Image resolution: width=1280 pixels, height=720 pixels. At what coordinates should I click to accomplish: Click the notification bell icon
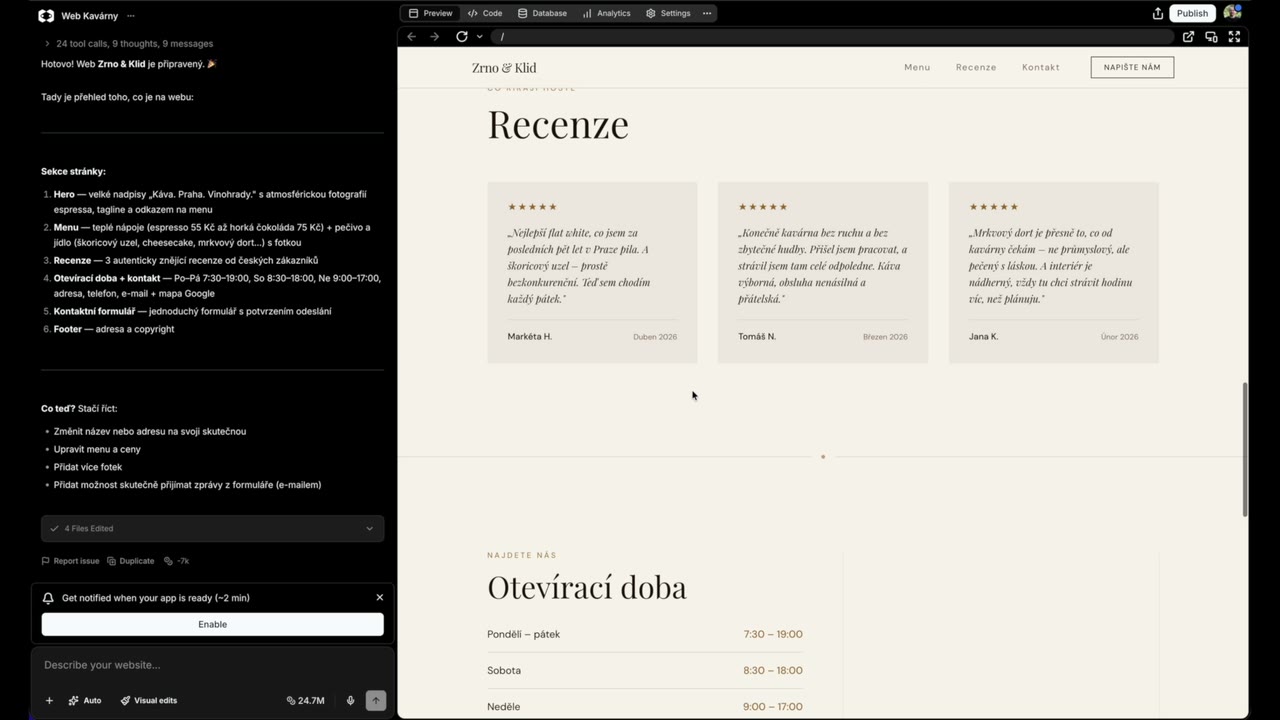tap(48, 598)
